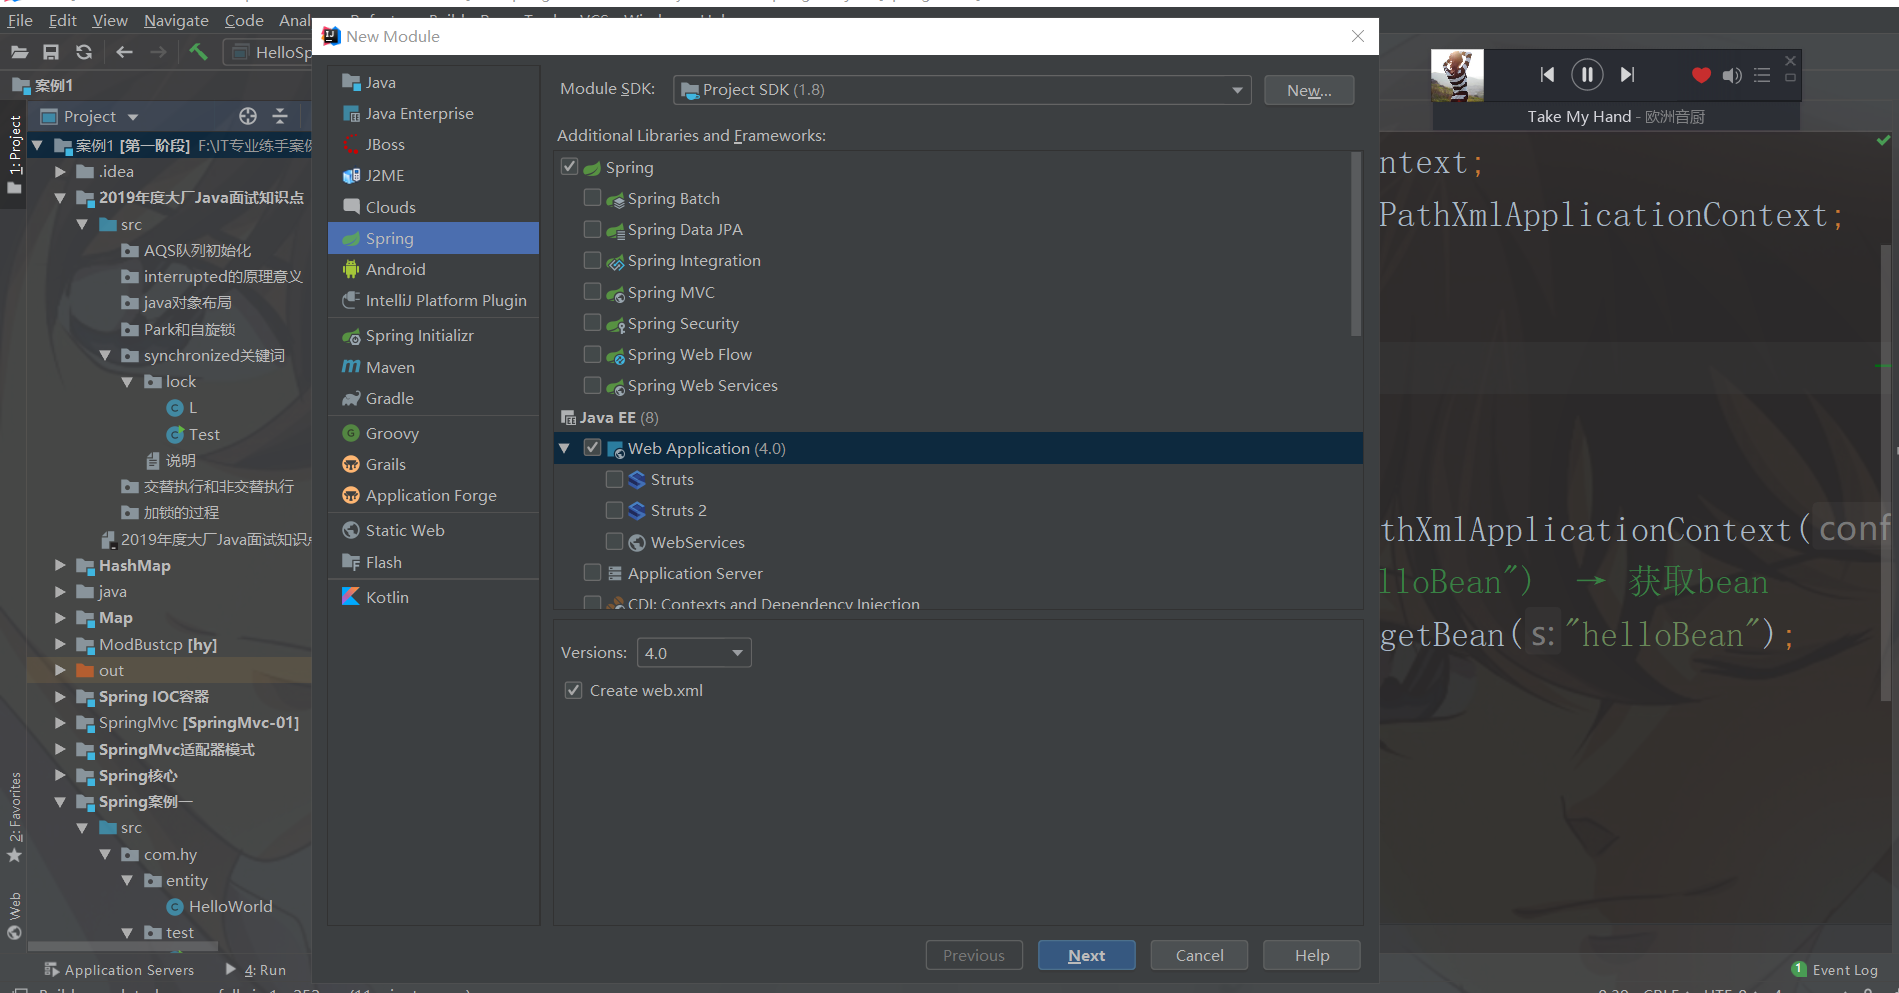Collapse Web Application tree node
The height and width of the screenshot is (993, 1899).
(564, 448)
